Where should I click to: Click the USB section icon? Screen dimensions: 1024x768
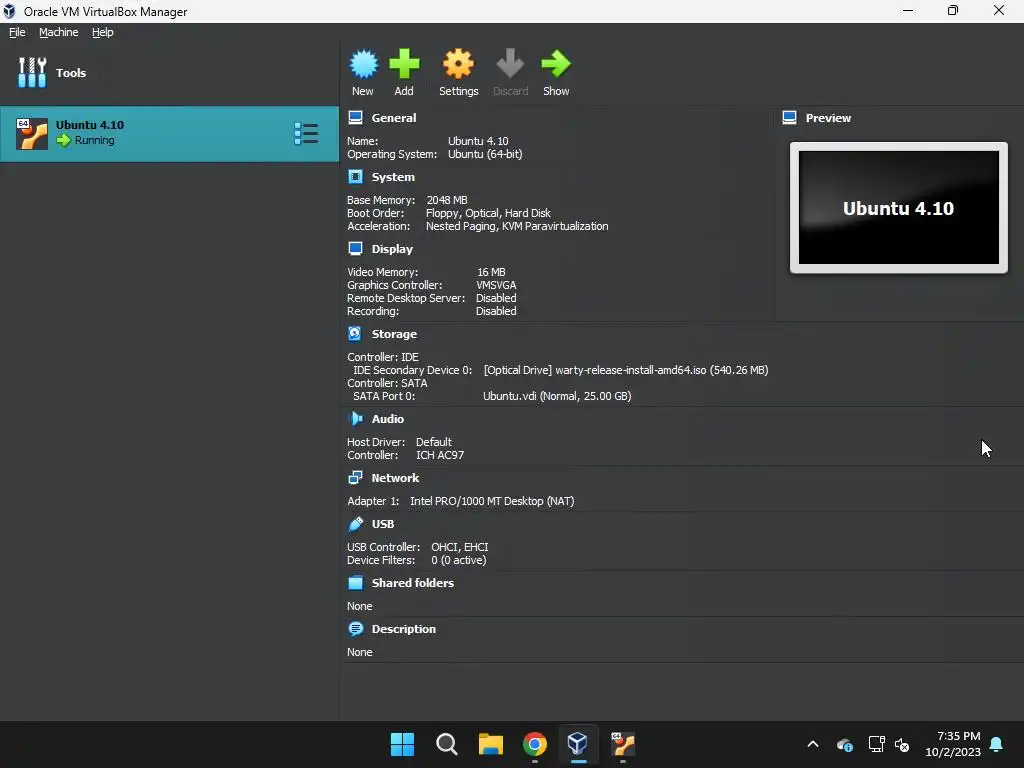point(355,524)
